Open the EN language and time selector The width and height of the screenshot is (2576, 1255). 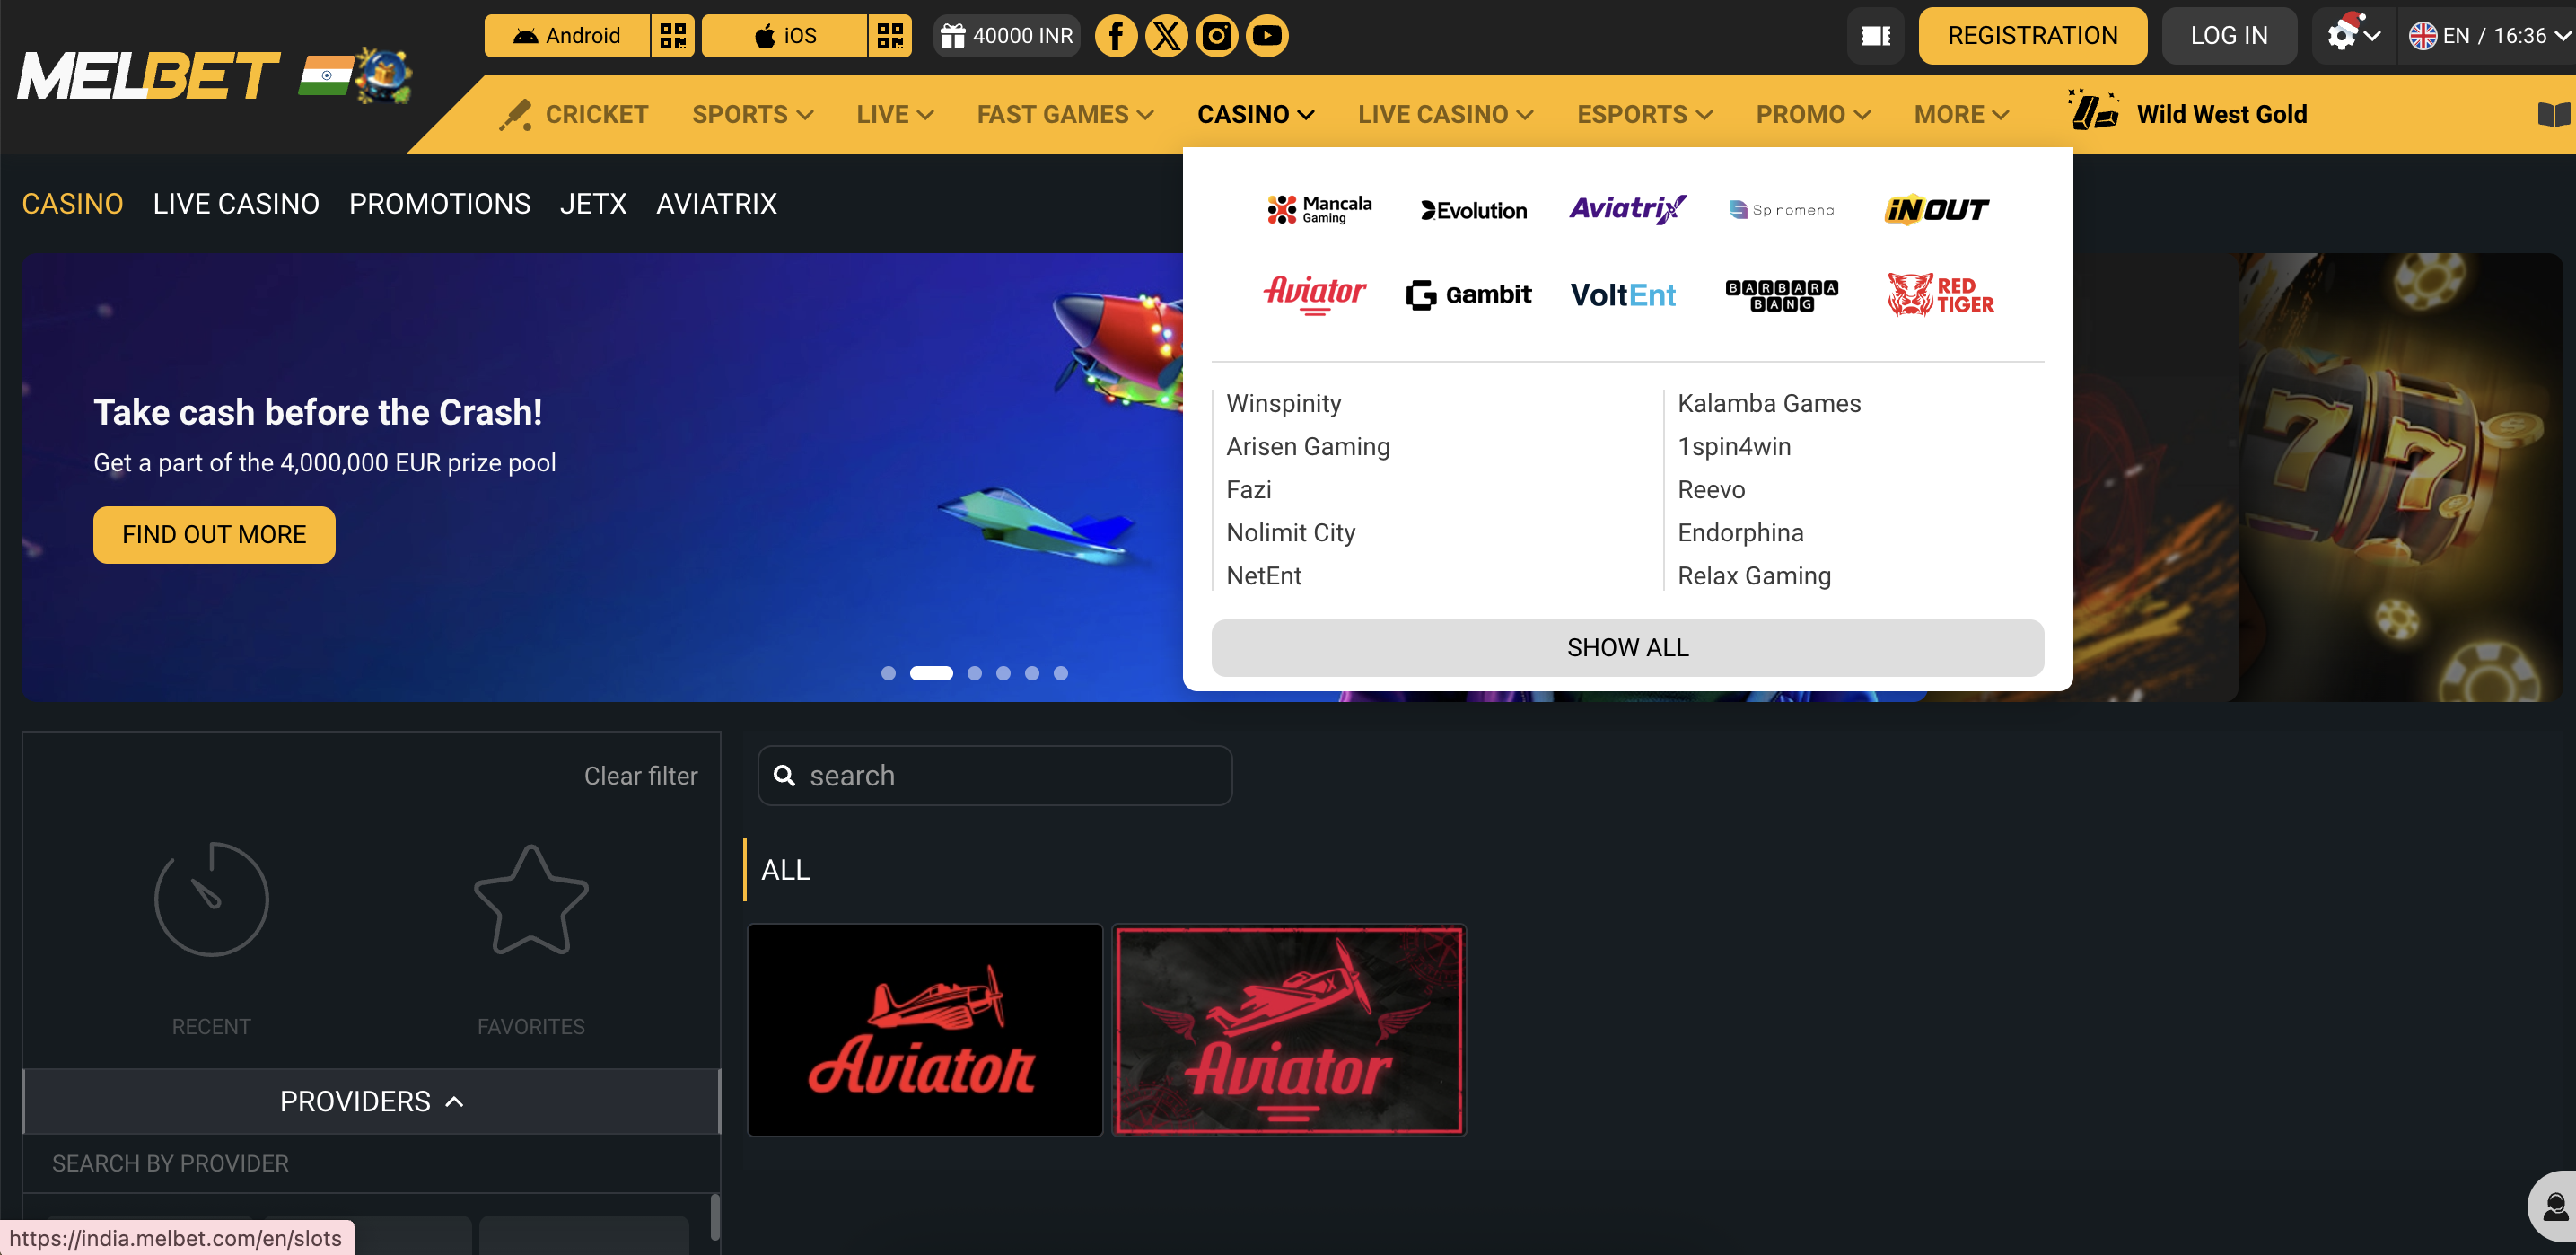2488,36
